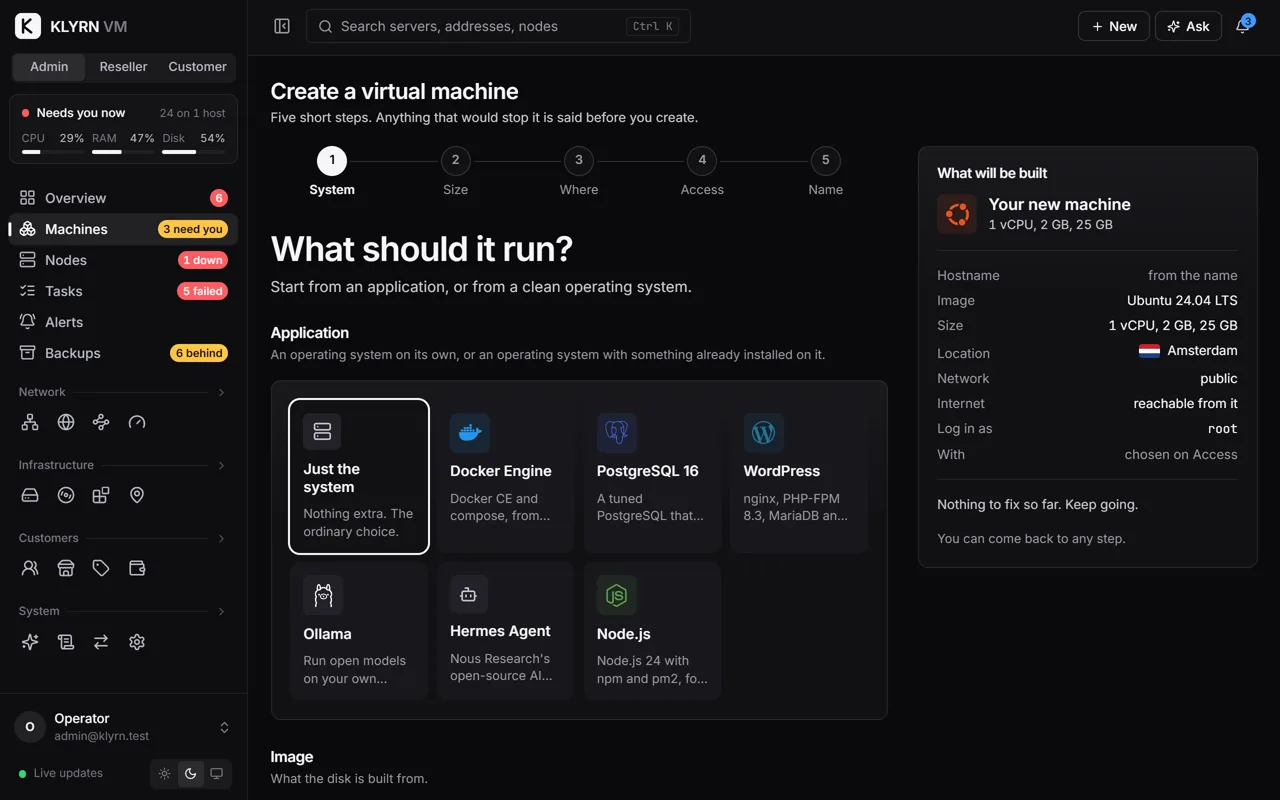Image resolution: width=1280 pixels, height=800 pixels.
Task: Click the Needs you now status card
Action: tap(123, 128)
